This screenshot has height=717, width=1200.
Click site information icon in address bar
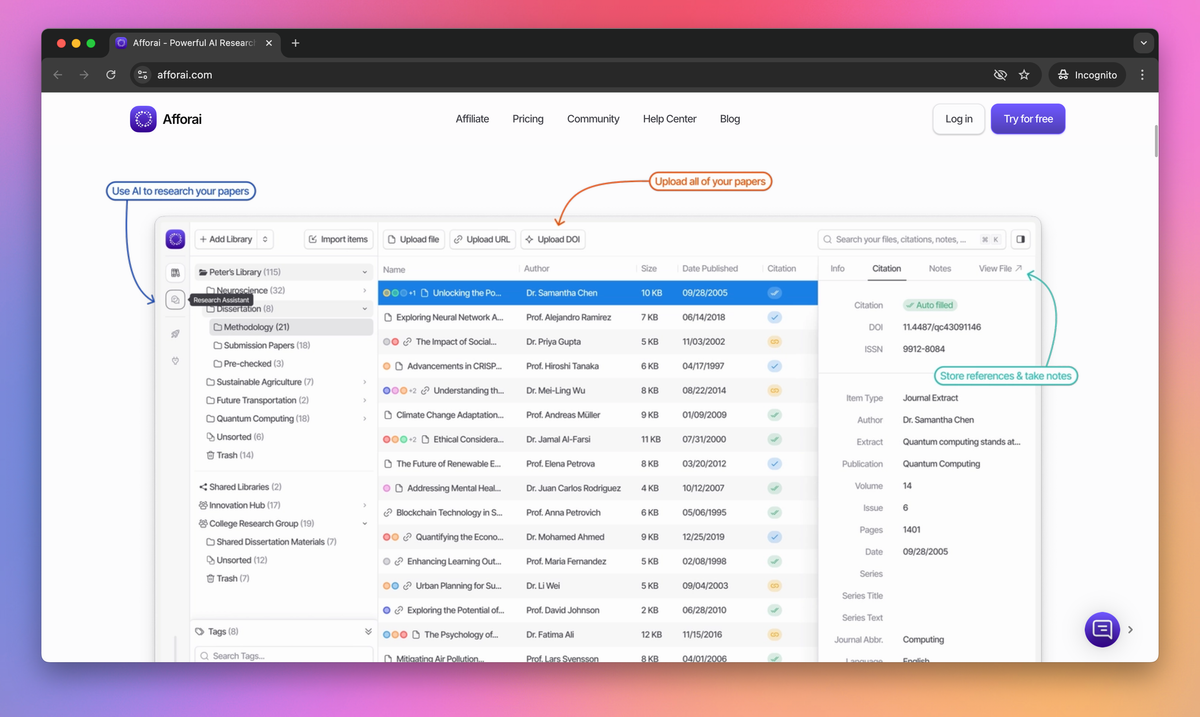(142, 75)
